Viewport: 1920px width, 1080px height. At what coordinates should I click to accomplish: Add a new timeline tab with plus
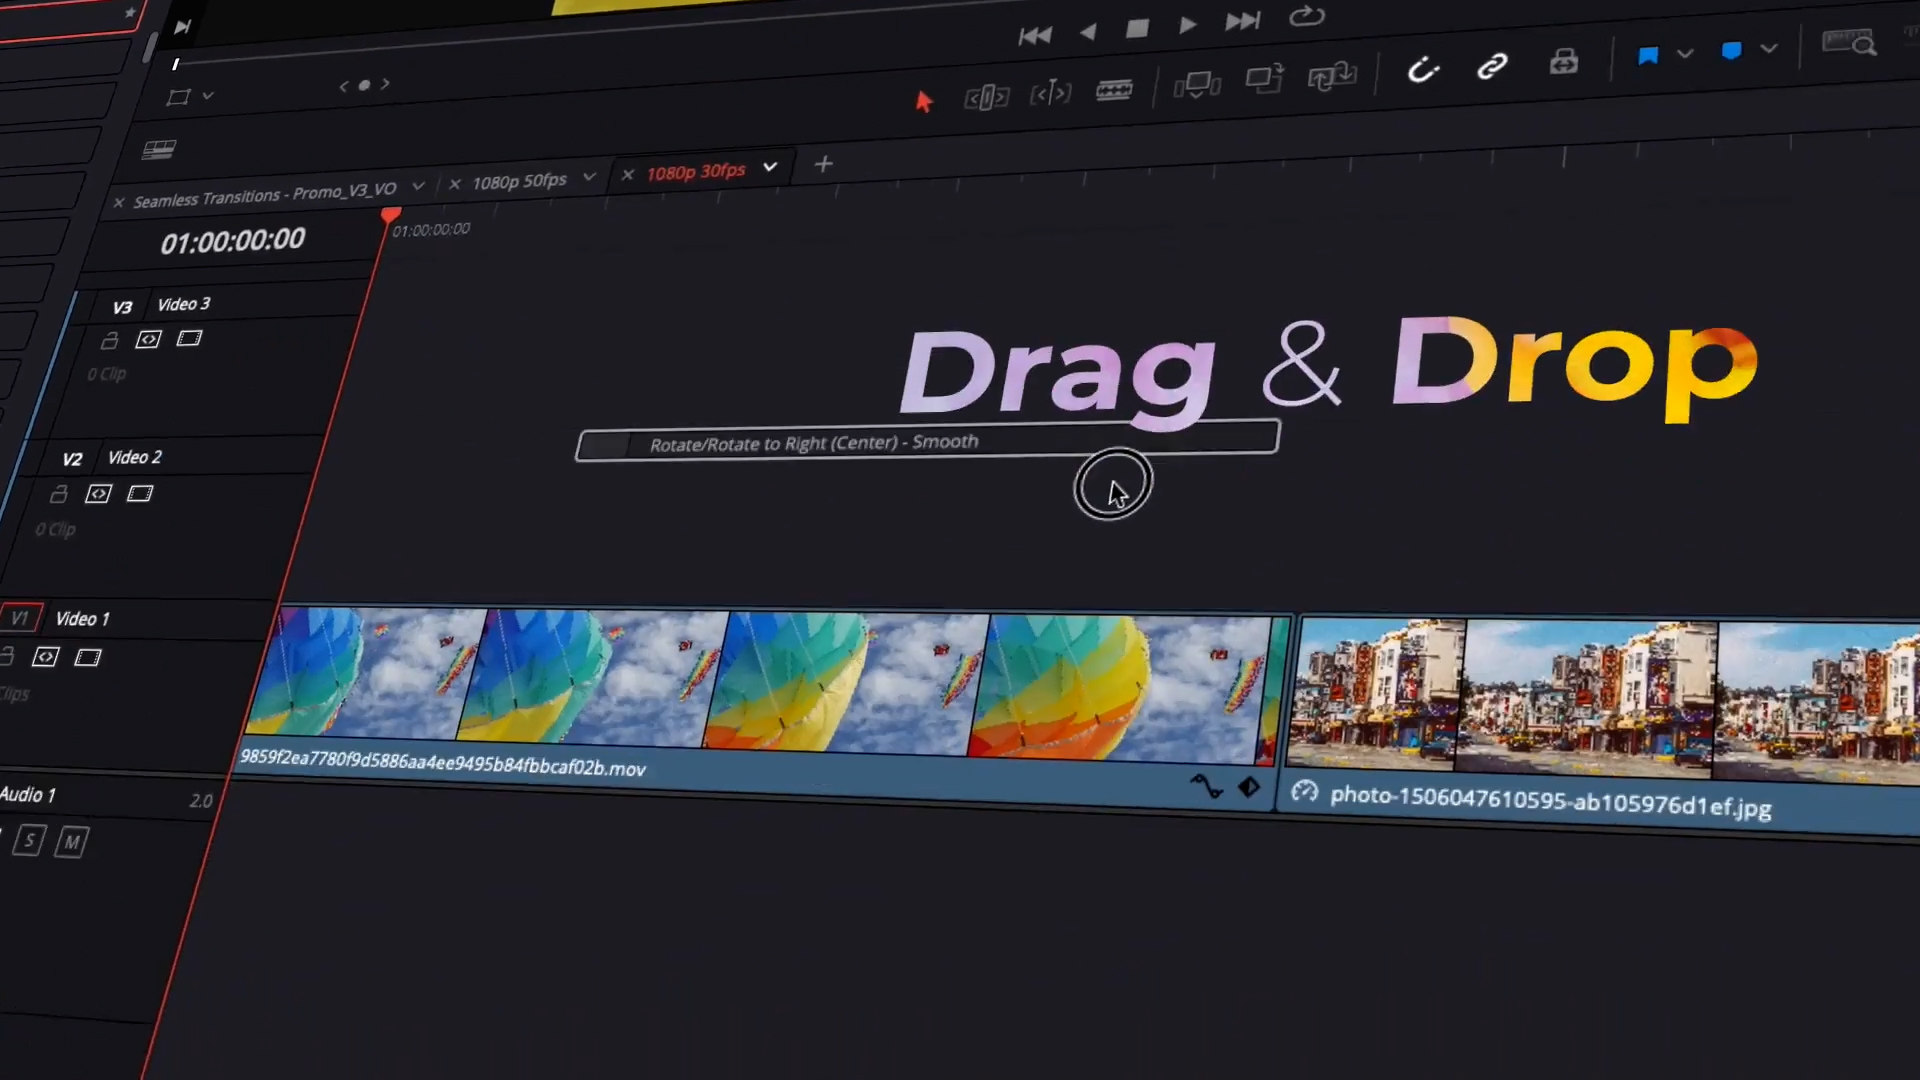pyautogui.click(x=823, y=164)
